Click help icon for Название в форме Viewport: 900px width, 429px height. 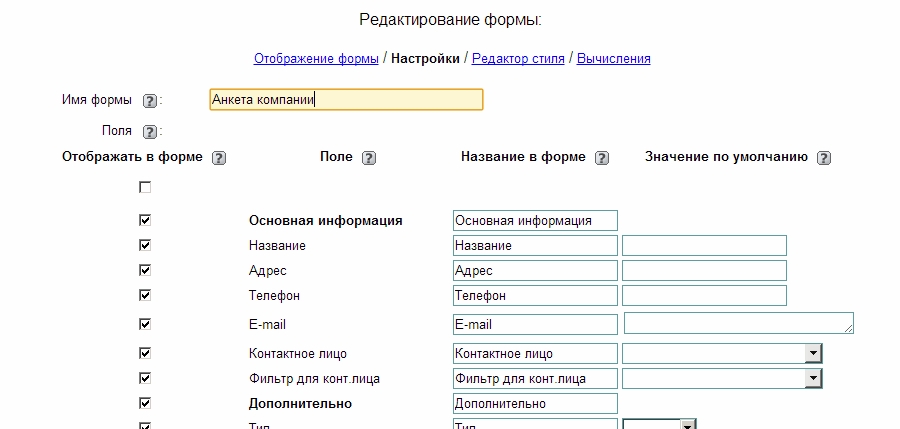coord(602,158)
